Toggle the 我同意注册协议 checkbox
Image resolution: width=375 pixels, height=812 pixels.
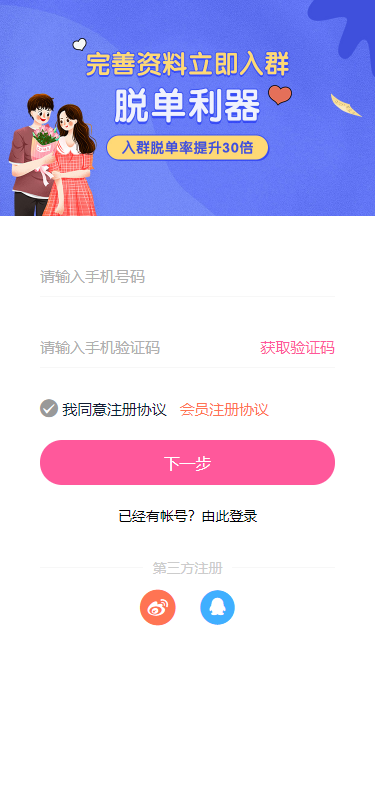click(49, 409)
